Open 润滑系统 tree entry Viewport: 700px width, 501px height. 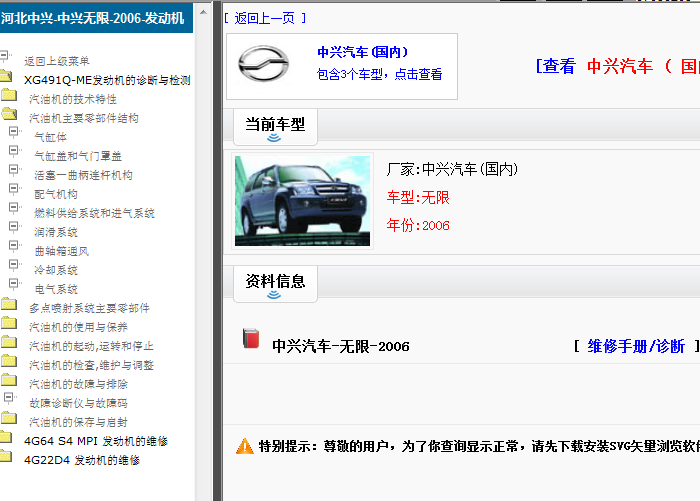pos(56,232)
